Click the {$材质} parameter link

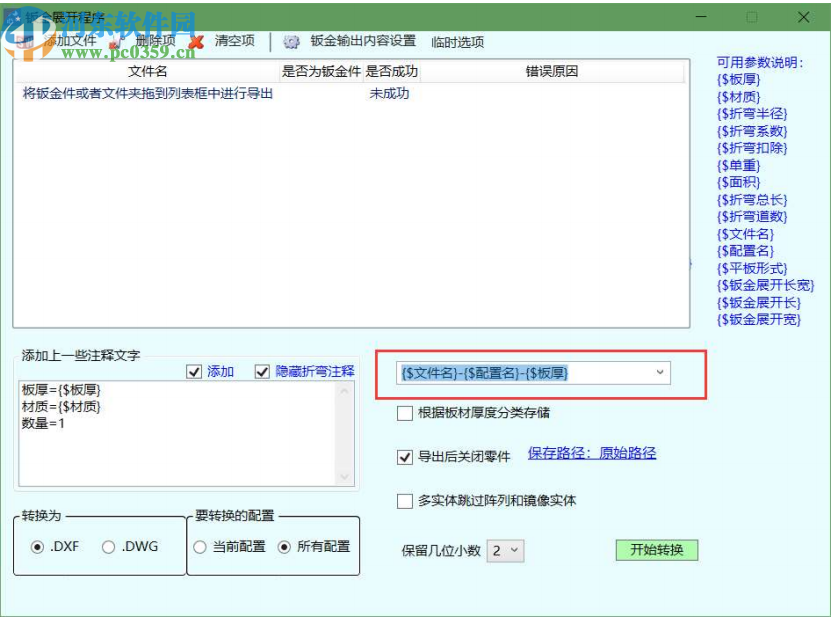[x=739, y=97]
